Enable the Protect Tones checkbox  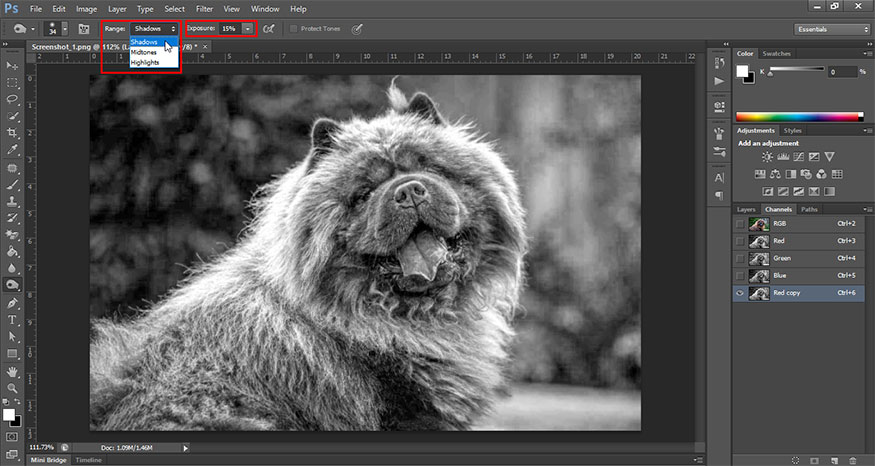click(x=294, y=29)
